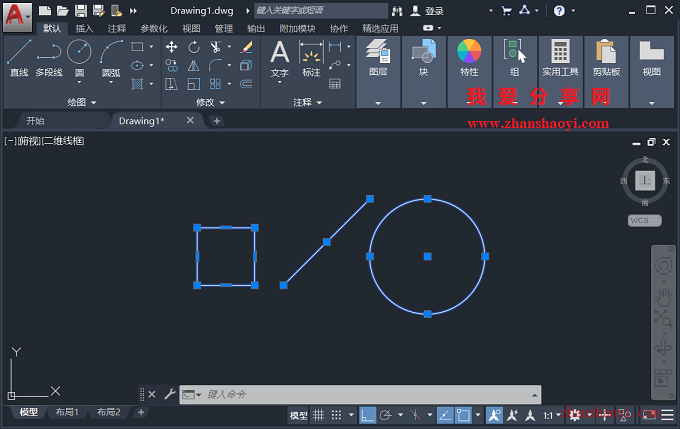This screenshot has height=429, width=680.
Task: Toggle 2D object snap in status bar
Action: coord(463,415)
